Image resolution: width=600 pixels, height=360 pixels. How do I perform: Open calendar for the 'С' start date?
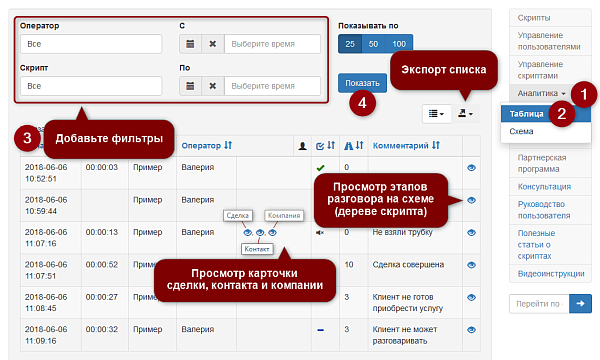pos(190,44)
